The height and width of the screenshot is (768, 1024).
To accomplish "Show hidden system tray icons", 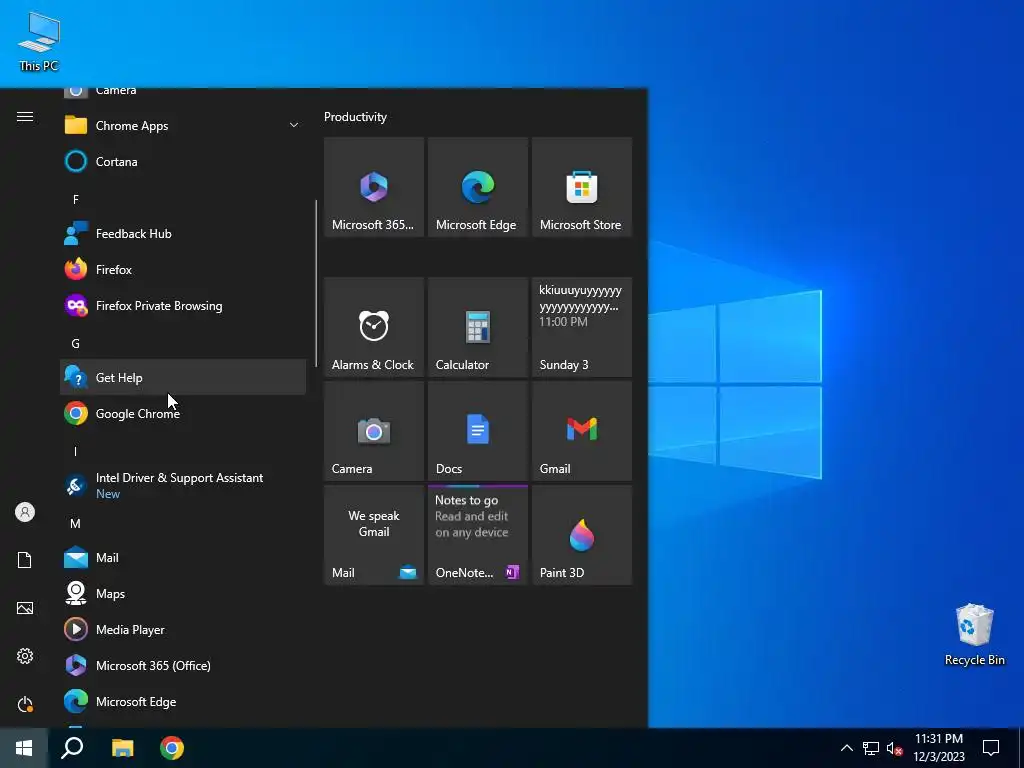I will pyautogui.click(x=846, y=748).
